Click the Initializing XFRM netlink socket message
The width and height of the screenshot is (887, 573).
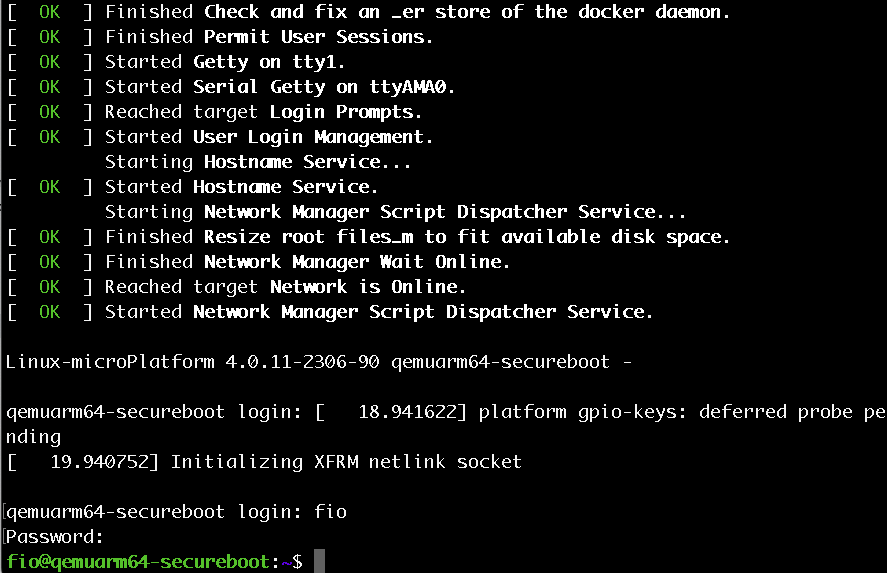click(x=346, y=462)
